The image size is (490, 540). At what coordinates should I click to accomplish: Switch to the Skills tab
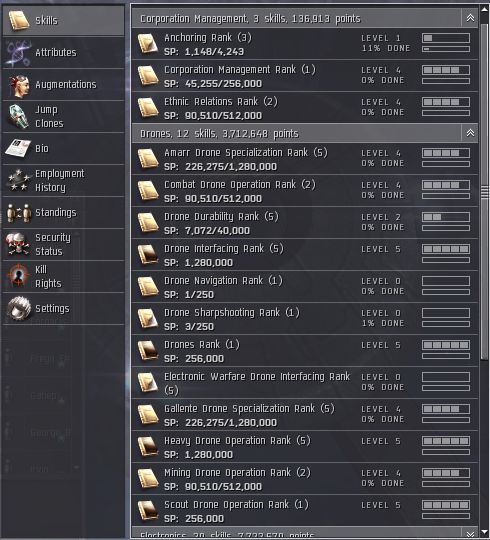(x=63, y=20)
